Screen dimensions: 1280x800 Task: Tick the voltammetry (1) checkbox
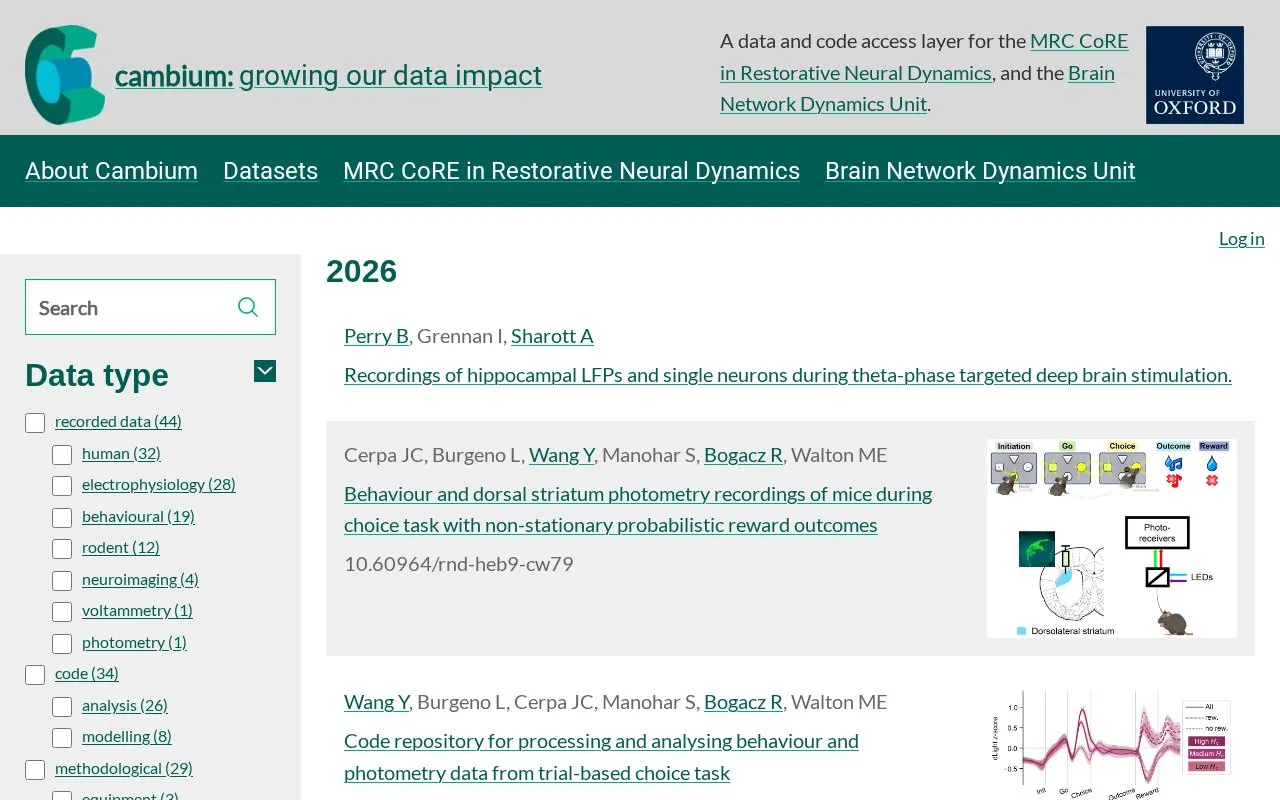[x=62, y=611]
